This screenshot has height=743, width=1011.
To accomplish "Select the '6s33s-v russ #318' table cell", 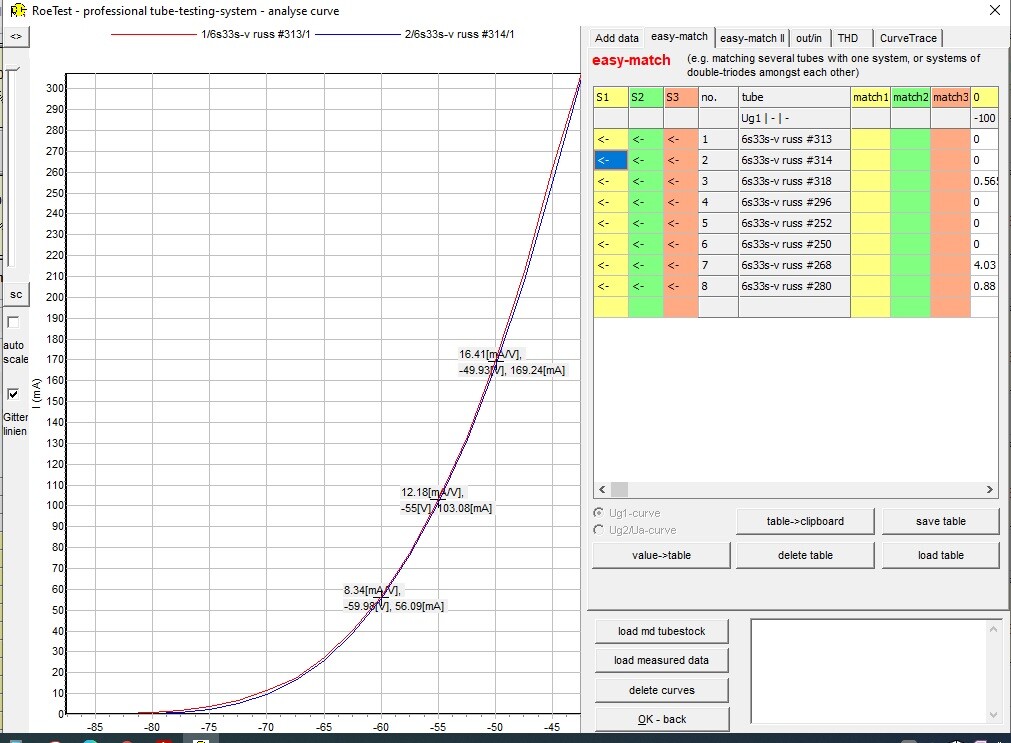I will (x=794, y=181).
